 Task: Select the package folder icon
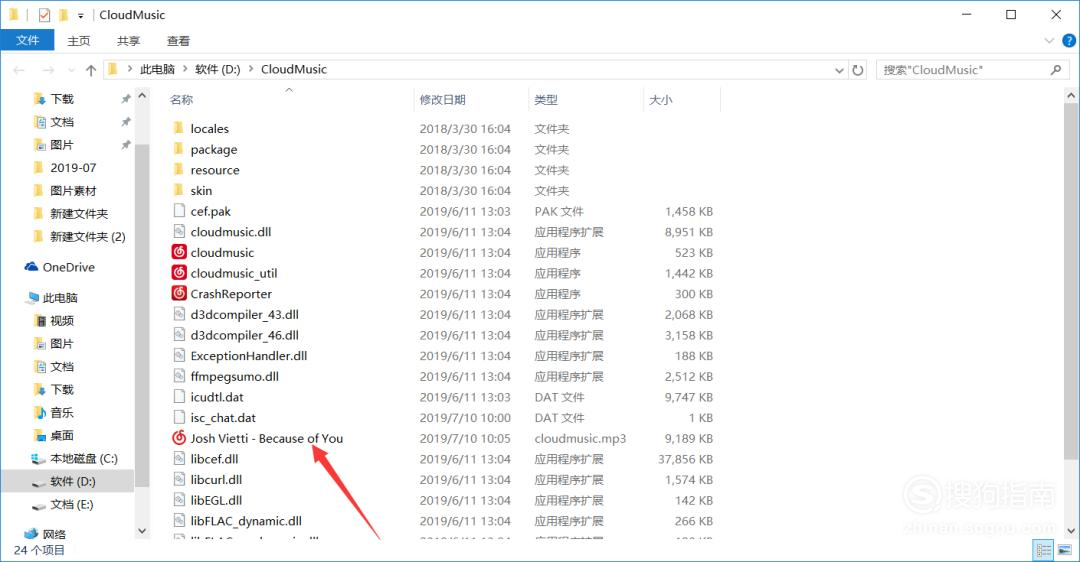point(178,149)
